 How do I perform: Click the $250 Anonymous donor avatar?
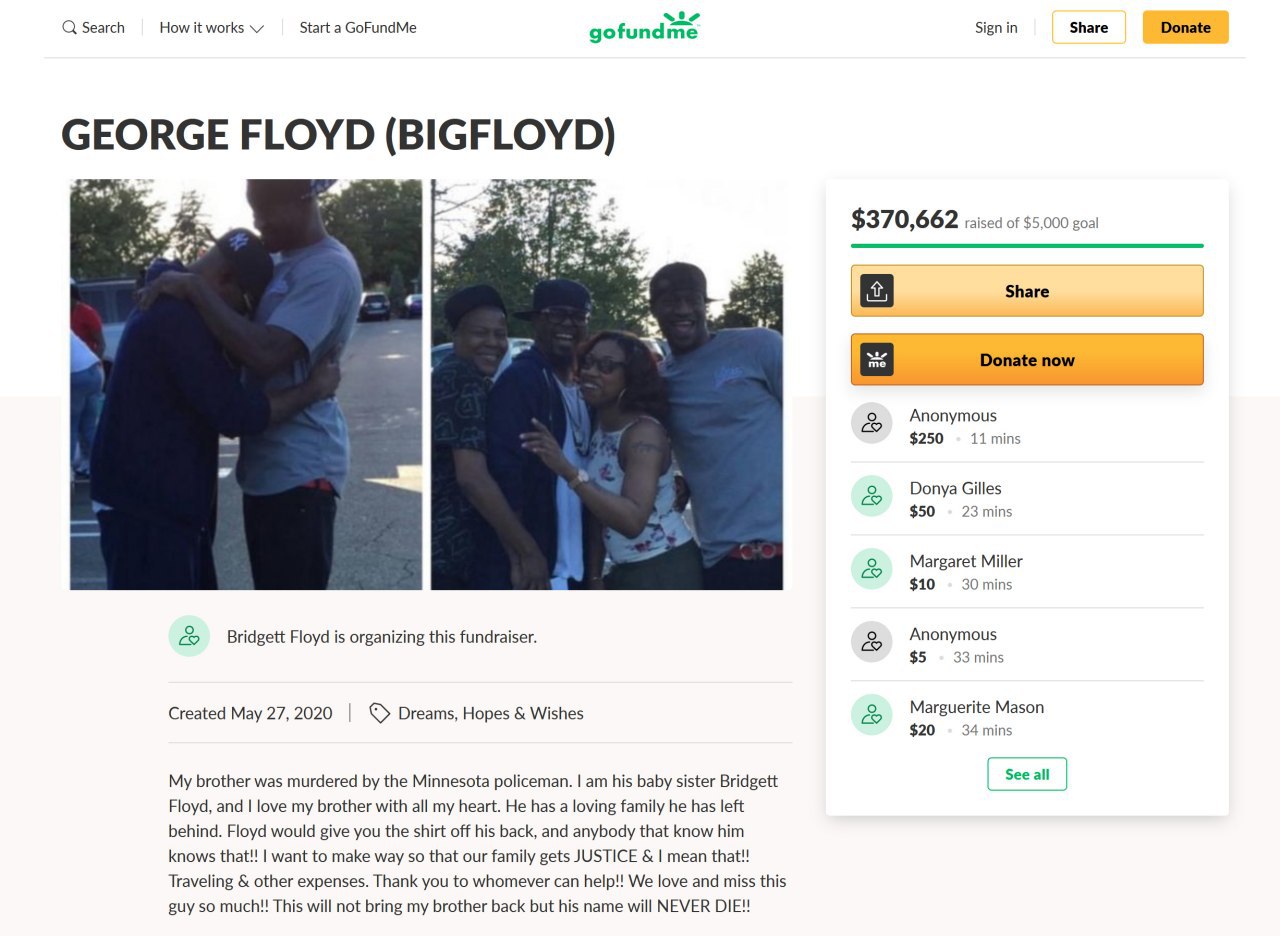tap(871, 423)
